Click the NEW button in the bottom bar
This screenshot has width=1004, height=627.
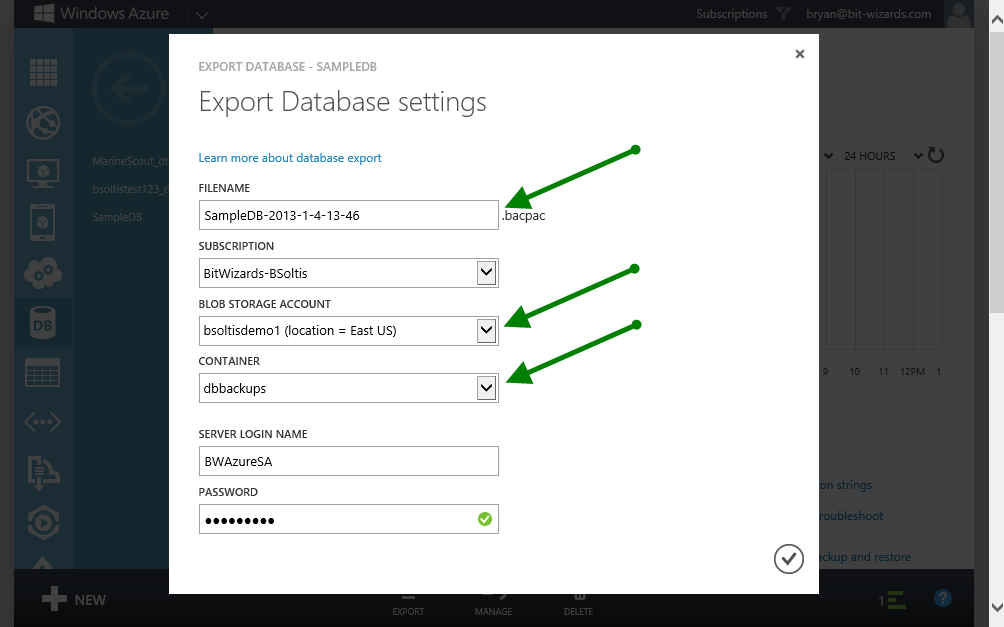pyautogui.click(x=74, y=599)
